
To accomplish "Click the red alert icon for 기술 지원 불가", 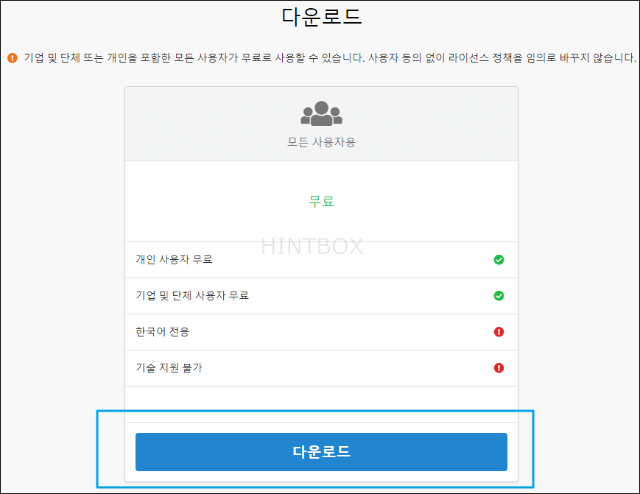I will pyautogui.click(x=499, y=368).
